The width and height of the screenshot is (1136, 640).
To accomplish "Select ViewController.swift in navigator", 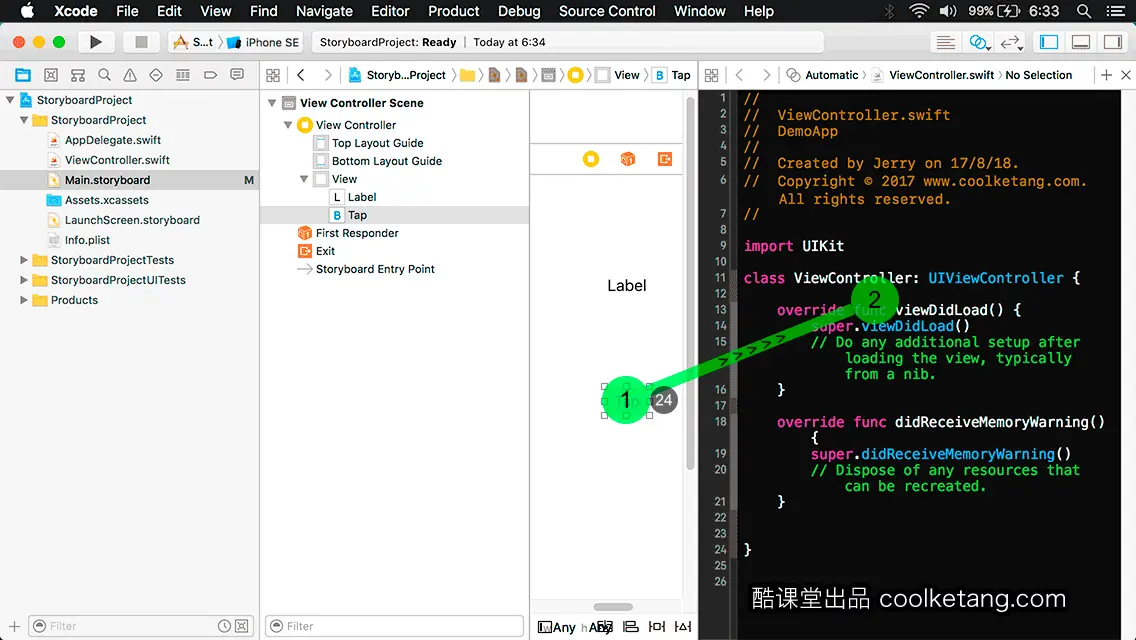I will [117, 159].
